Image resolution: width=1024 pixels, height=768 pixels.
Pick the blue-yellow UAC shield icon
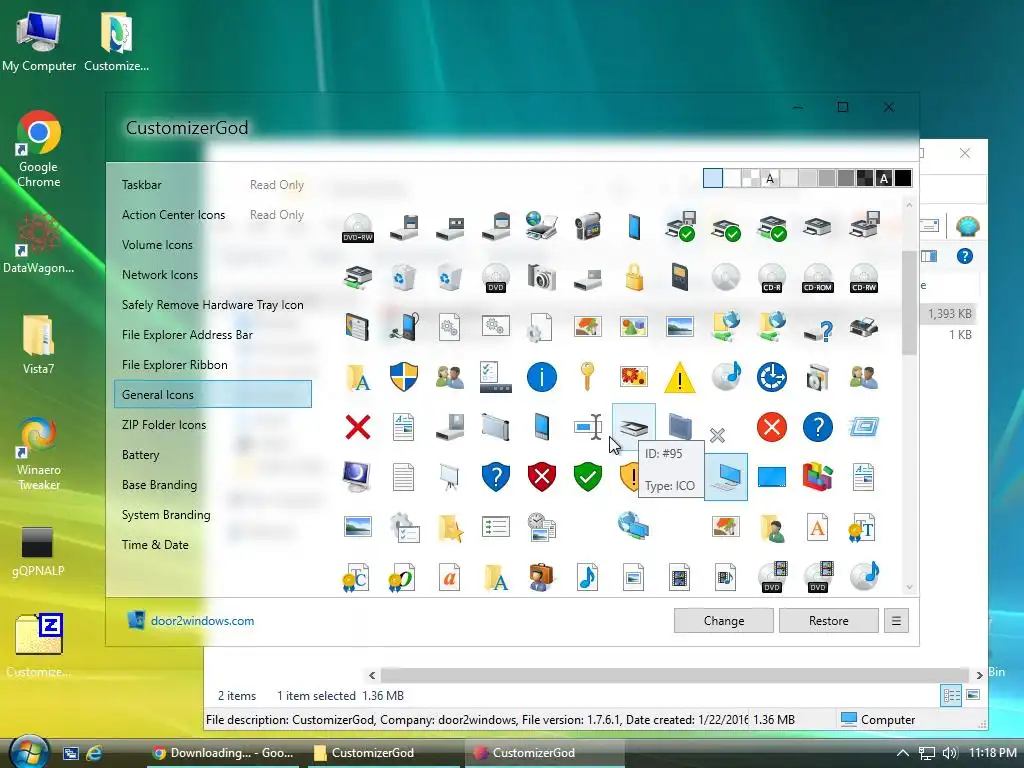(404, 377)
